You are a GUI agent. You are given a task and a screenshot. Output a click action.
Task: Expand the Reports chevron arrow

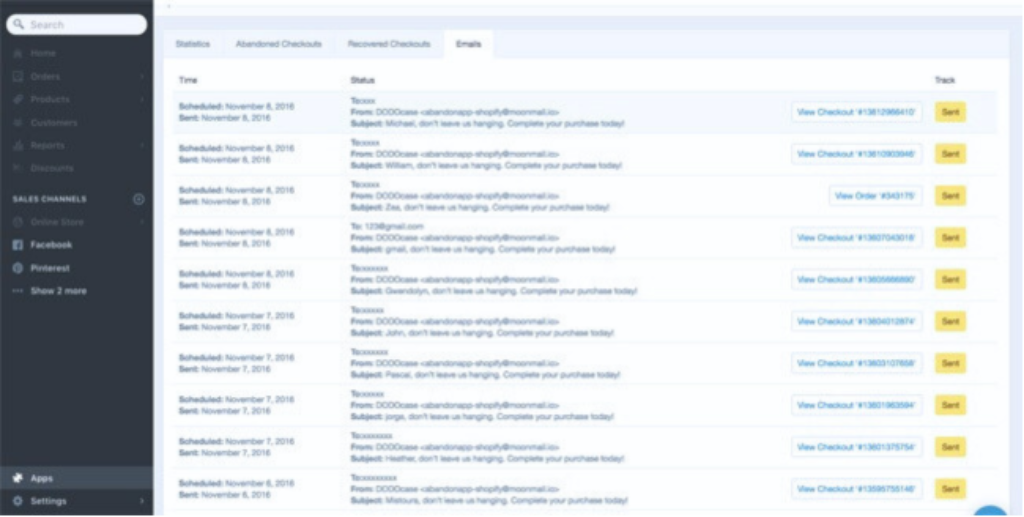pos(142,146)
